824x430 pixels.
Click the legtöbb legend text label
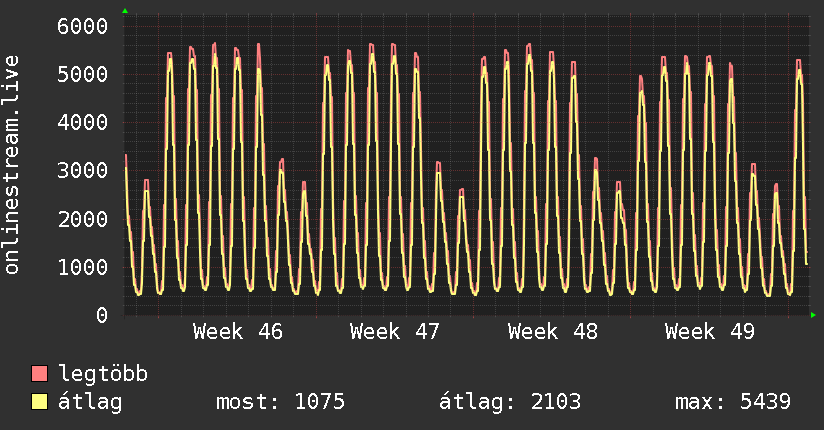pyautogui.click(x=104, y=375)
